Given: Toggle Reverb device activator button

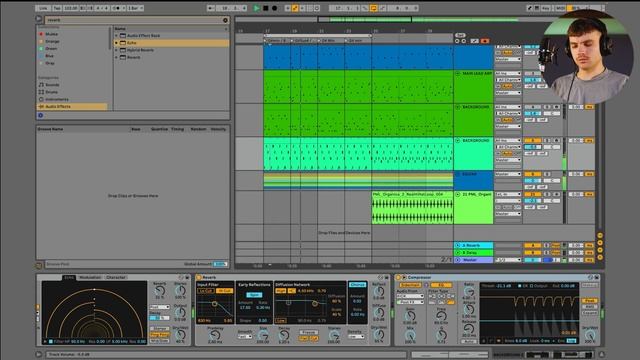Looking at the screenshot, I should pyautogui.click(x=199, y=278).
